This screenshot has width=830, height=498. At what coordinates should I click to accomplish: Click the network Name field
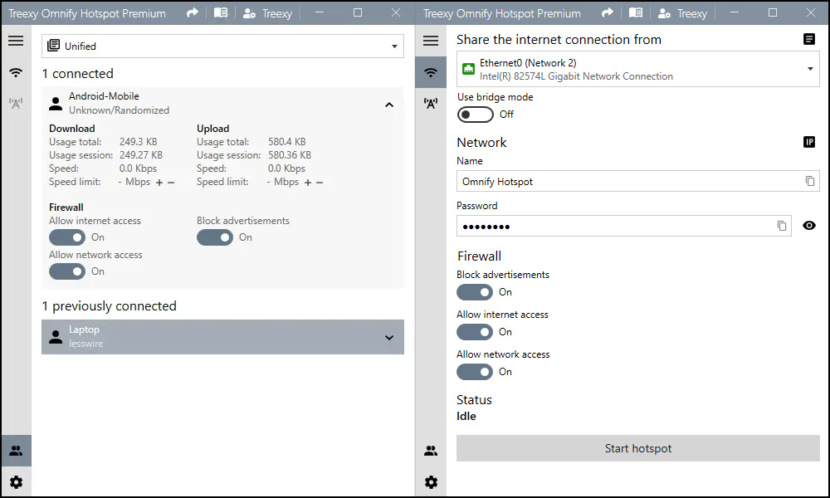638,181
